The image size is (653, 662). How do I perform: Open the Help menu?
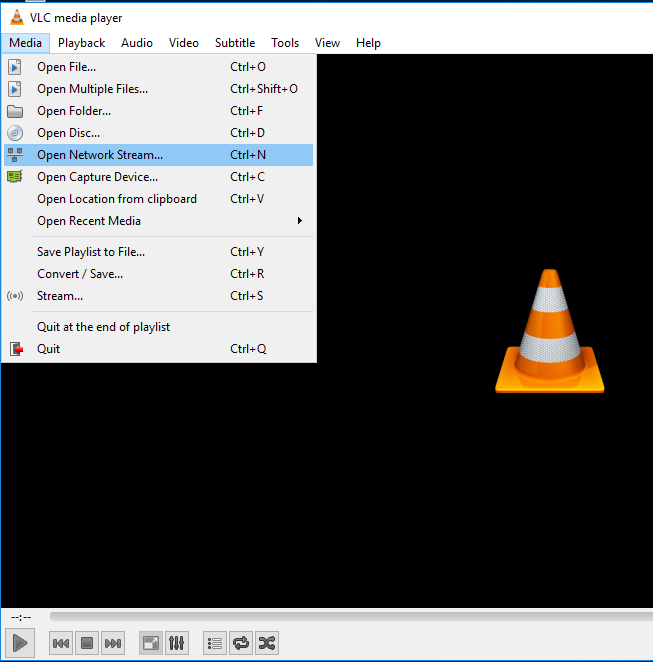coord(368,43)
